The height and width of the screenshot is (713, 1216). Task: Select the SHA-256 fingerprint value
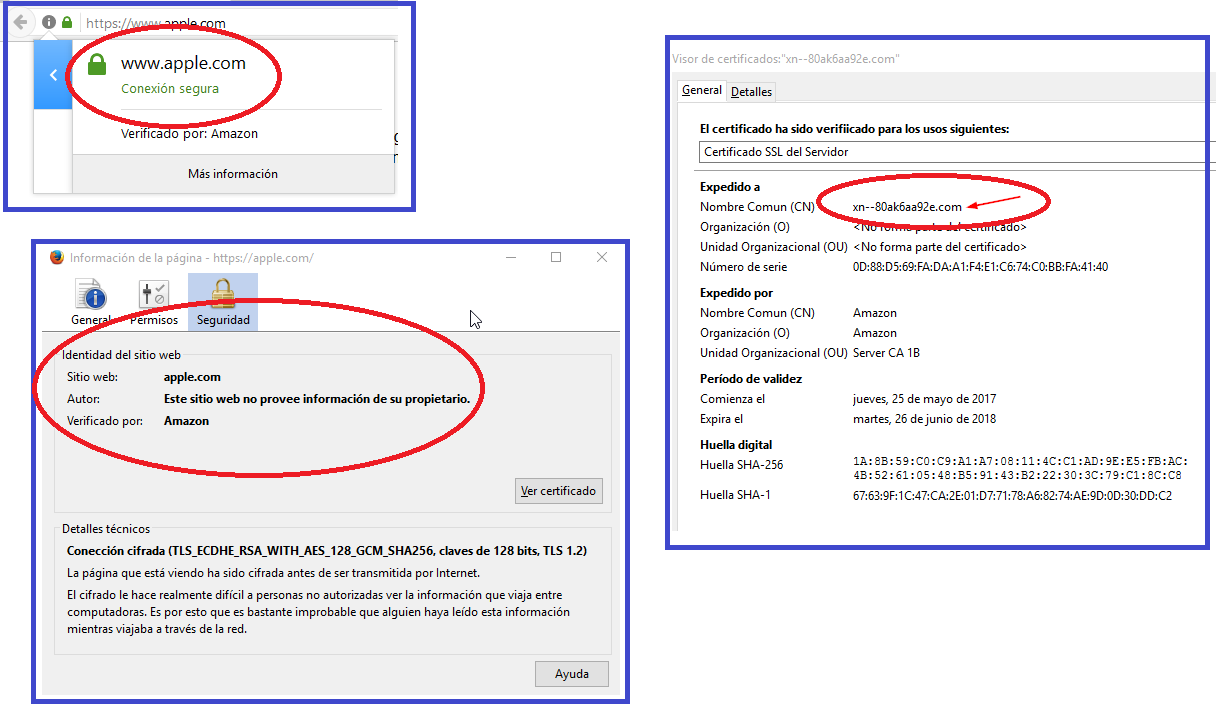1020,468
